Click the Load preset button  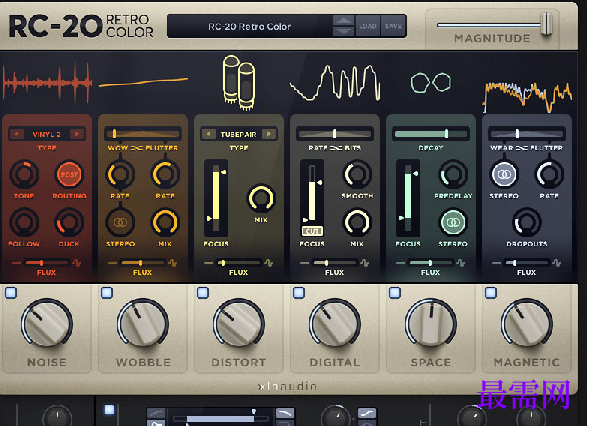tap(368, 26)
